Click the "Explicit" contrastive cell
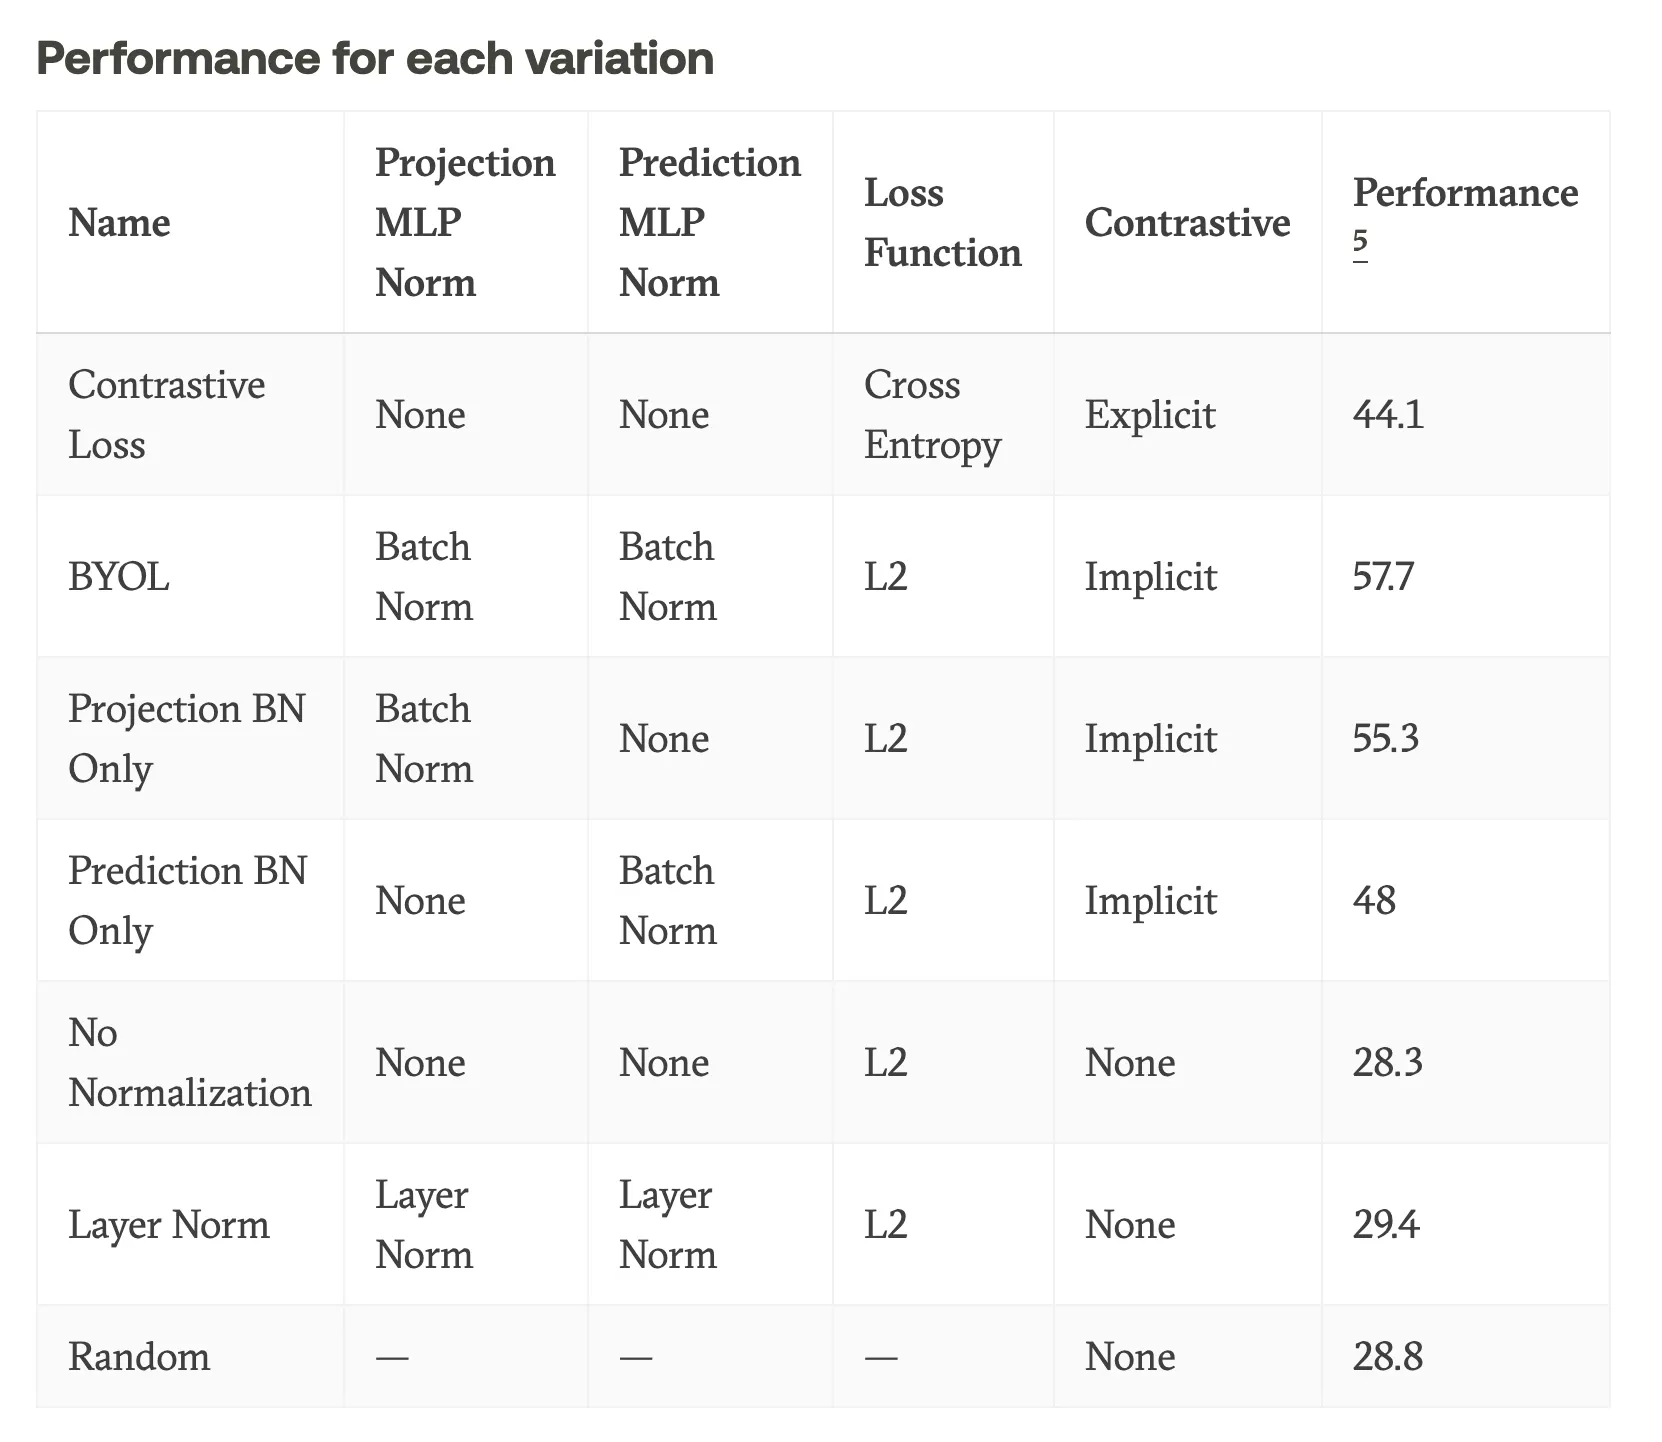The height and width of the screenshot is (1442, 1662). (1150, 414)
